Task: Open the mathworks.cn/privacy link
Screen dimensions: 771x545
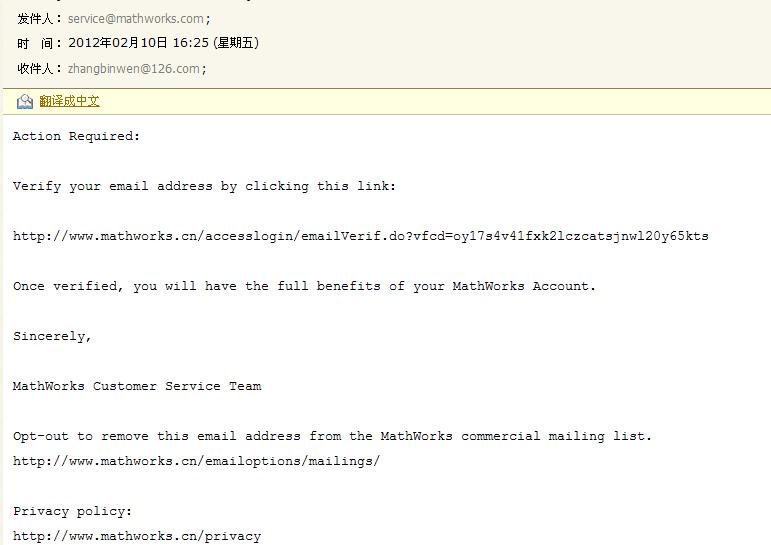Action: point(137,536)
